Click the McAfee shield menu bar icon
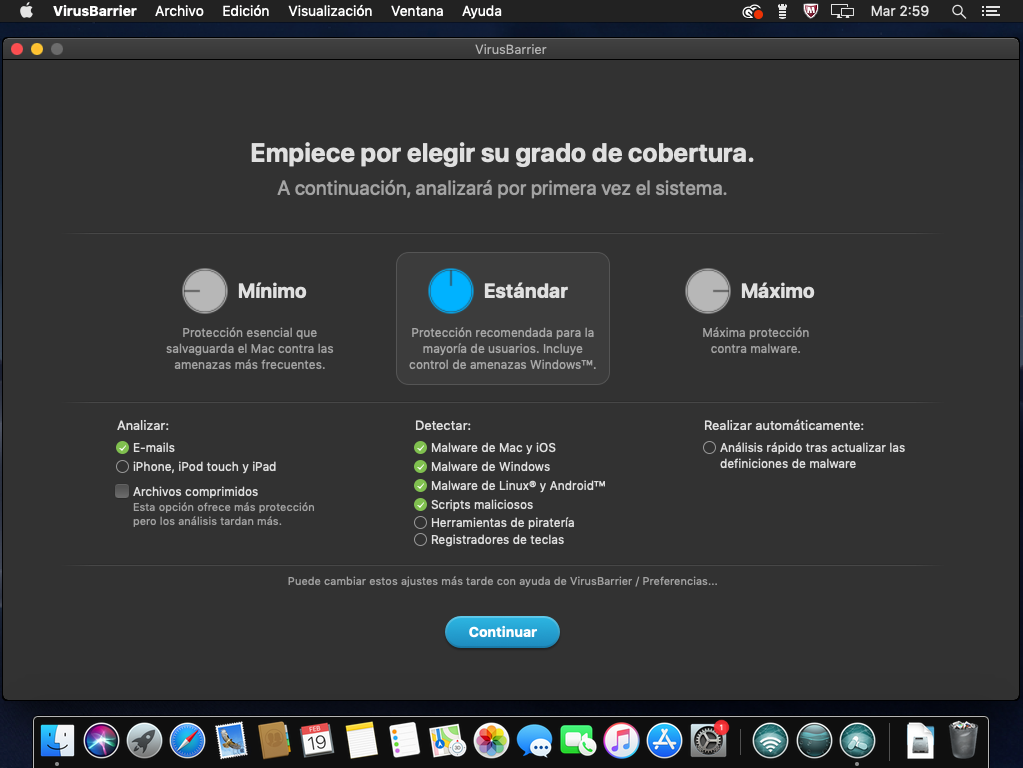1023x768 pixels. point(810,11)
